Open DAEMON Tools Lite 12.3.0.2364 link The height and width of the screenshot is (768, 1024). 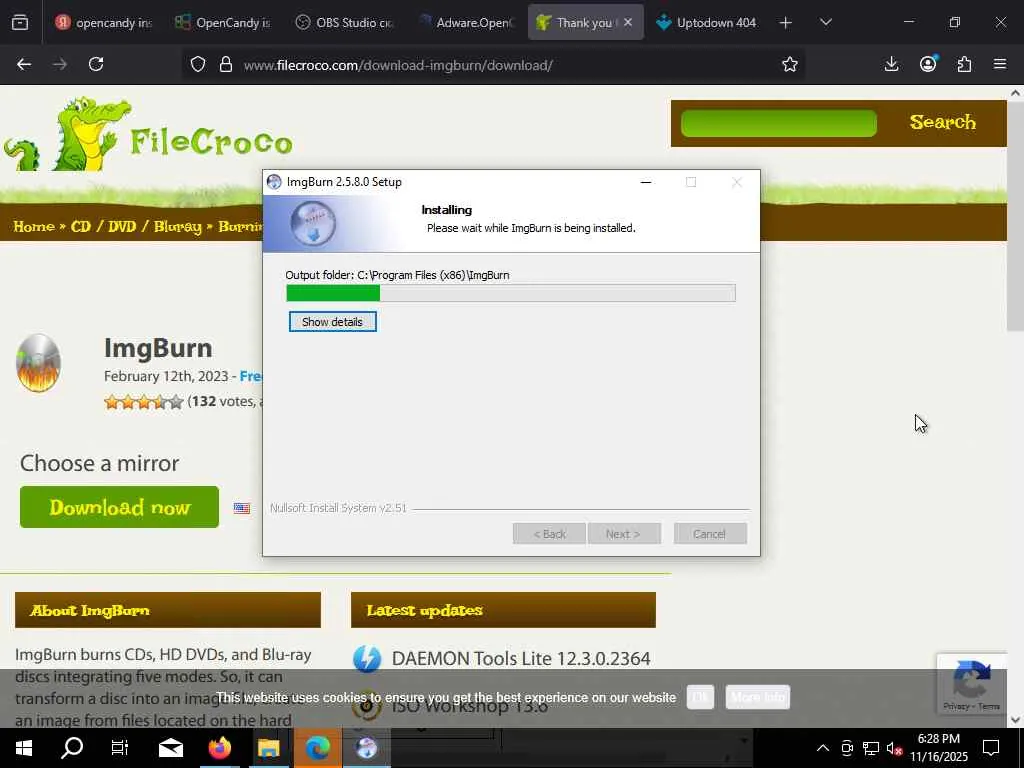(520, 658)
